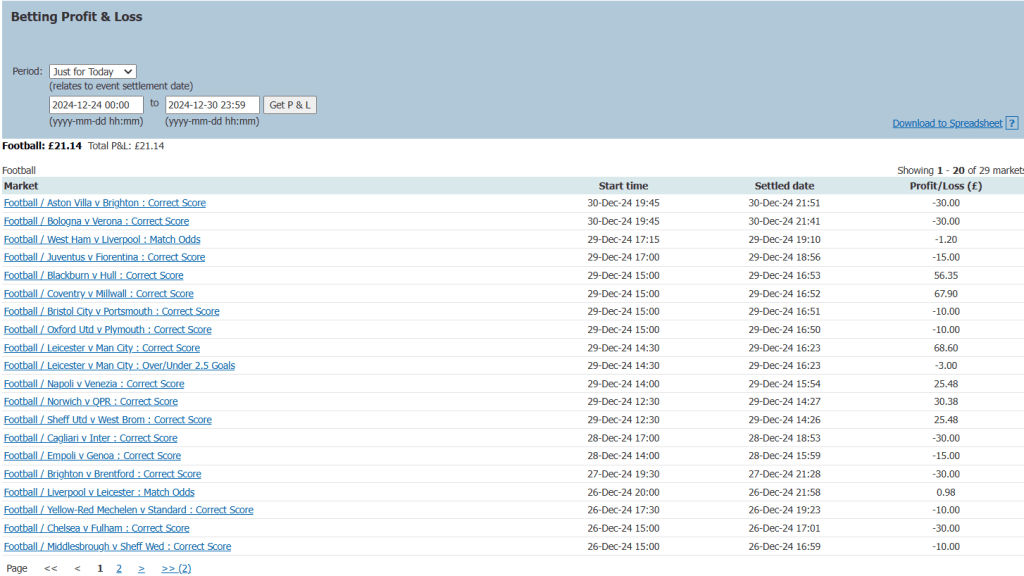Open Yellow-Red Mechelen v Standard market
The height and width of the screenshot is (576, 1024).
click(x=129, y=510)
